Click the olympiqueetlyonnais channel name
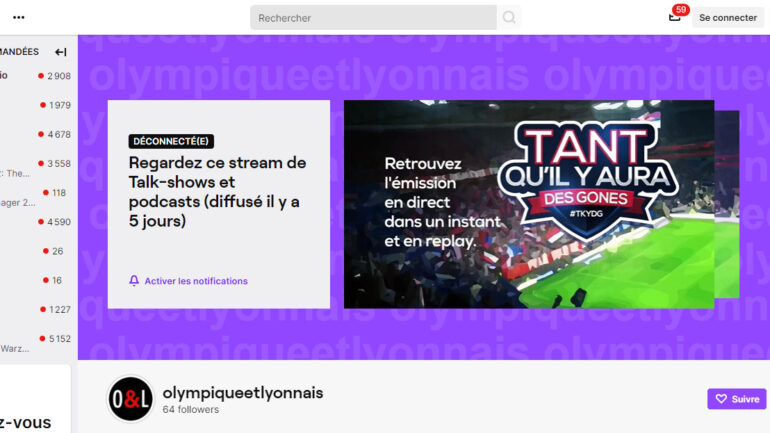 pos(243,393)
